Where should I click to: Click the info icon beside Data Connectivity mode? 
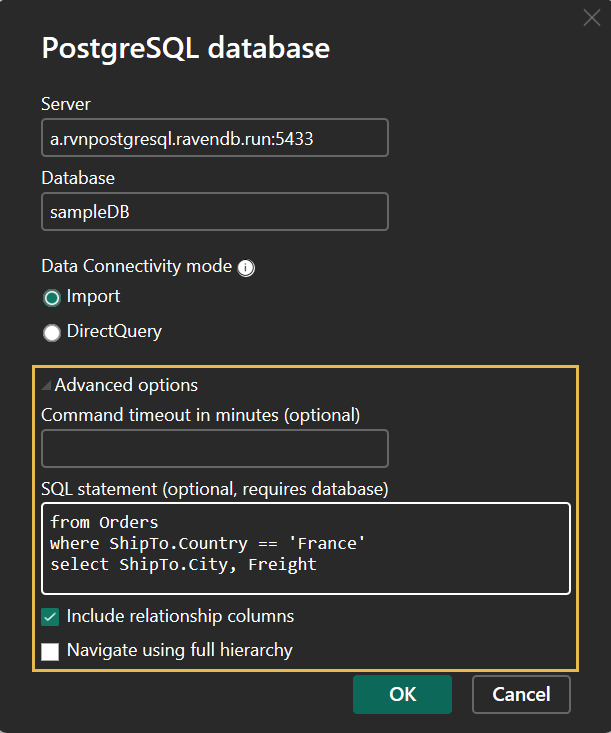(246, 268)
